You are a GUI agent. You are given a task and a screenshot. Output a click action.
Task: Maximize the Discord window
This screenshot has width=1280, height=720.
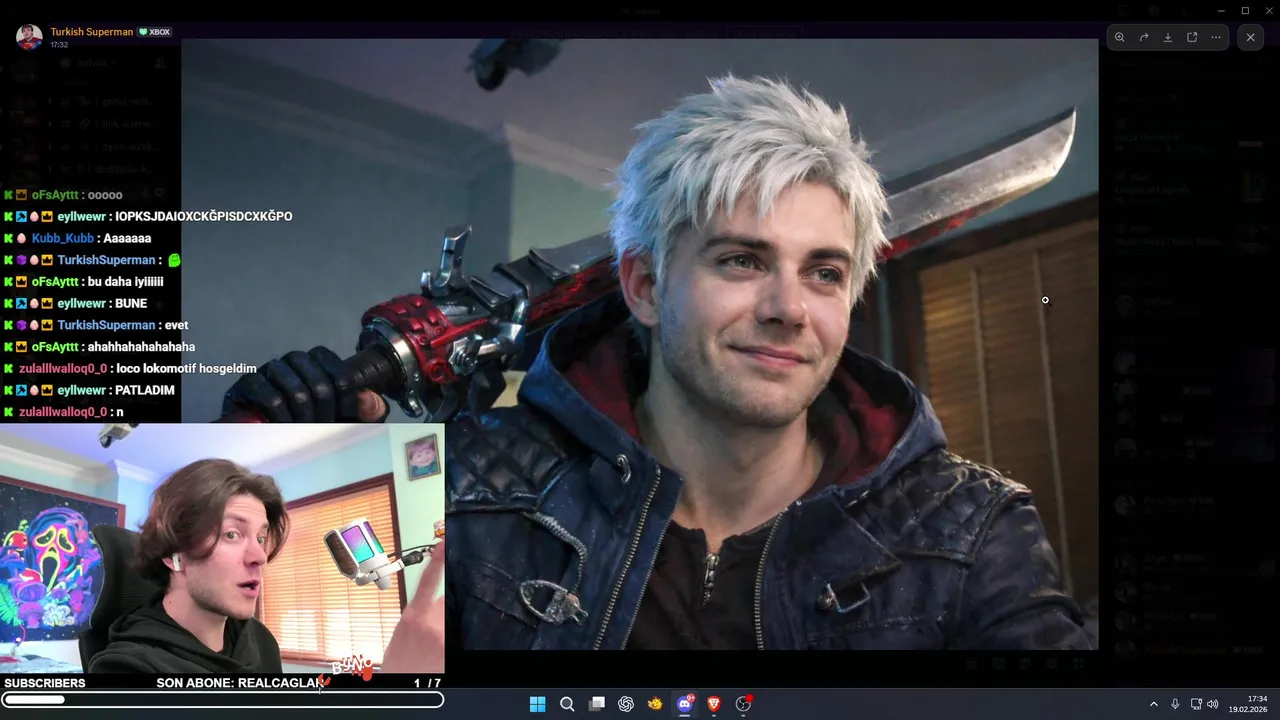click(1245, 10)
